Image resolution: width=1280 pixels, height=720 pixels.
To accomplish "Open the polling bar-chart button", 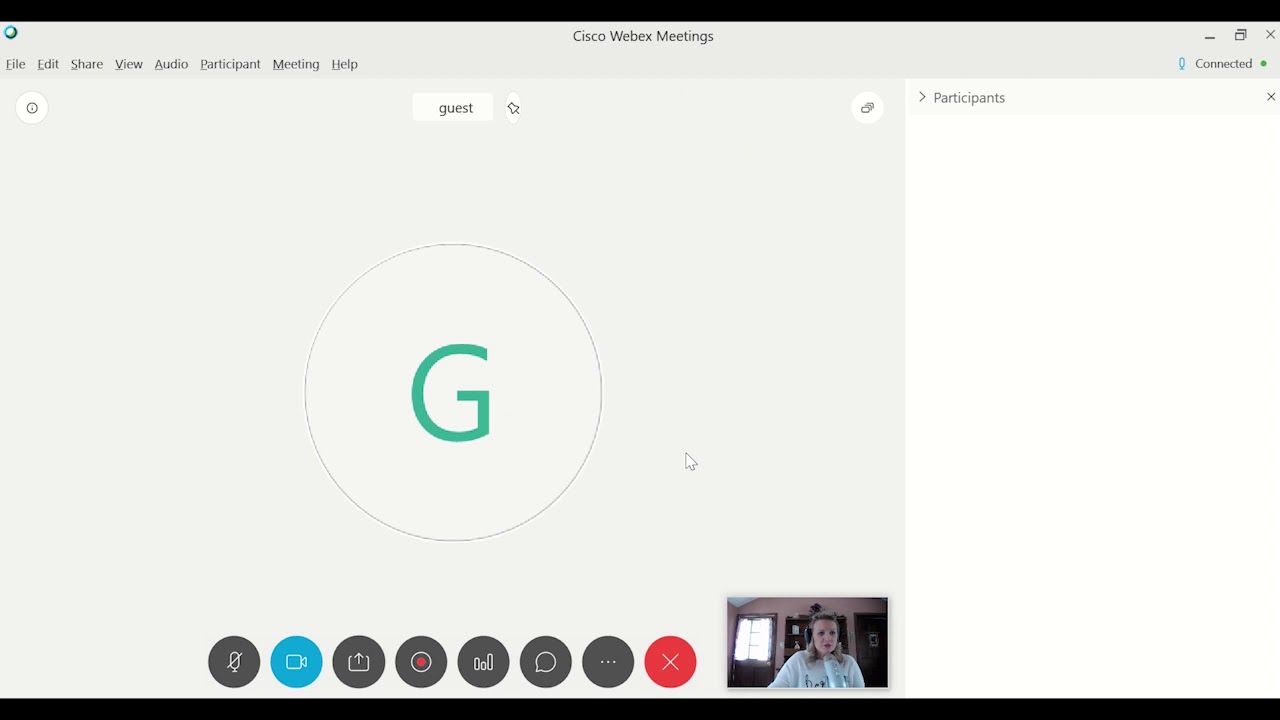I will pos(483,662).
